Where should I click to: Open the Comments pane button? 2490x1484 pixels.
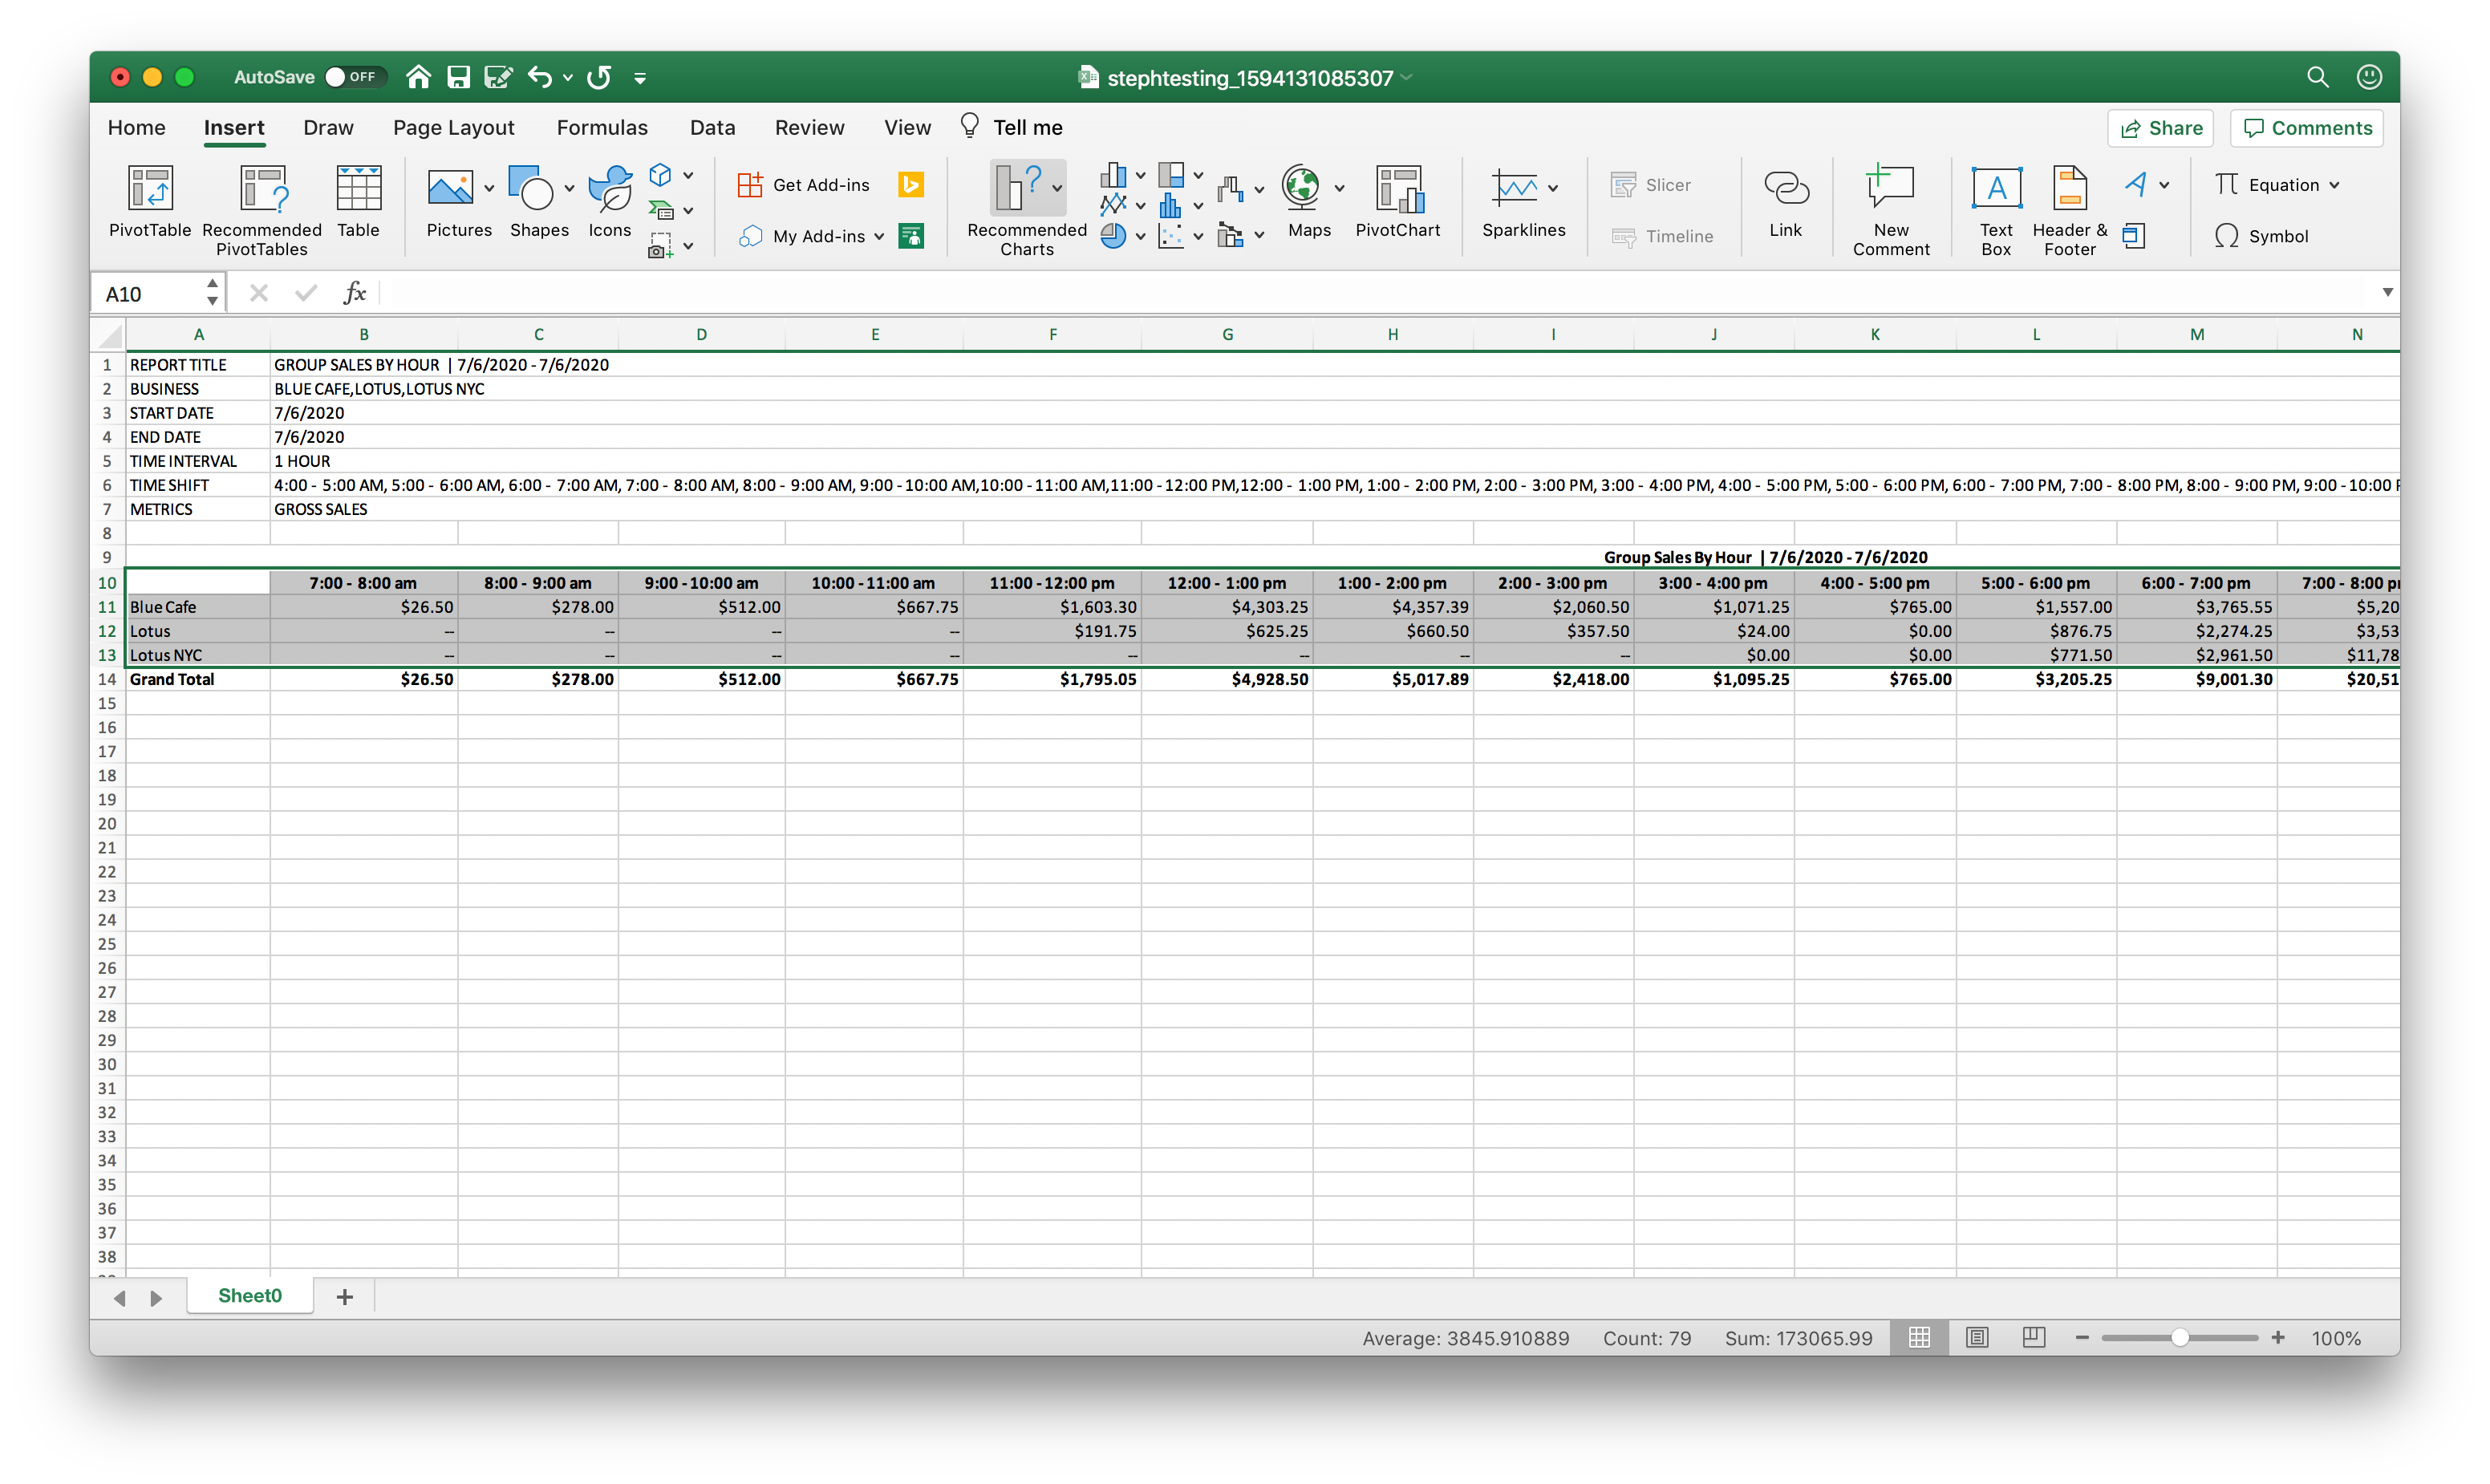click(2307, 128)
